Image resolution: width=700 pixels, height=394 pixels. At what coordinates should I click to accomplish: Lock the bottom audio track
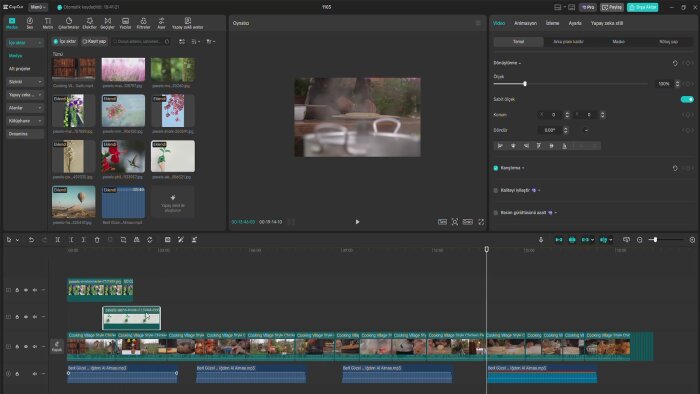click(x=17, y=373)
